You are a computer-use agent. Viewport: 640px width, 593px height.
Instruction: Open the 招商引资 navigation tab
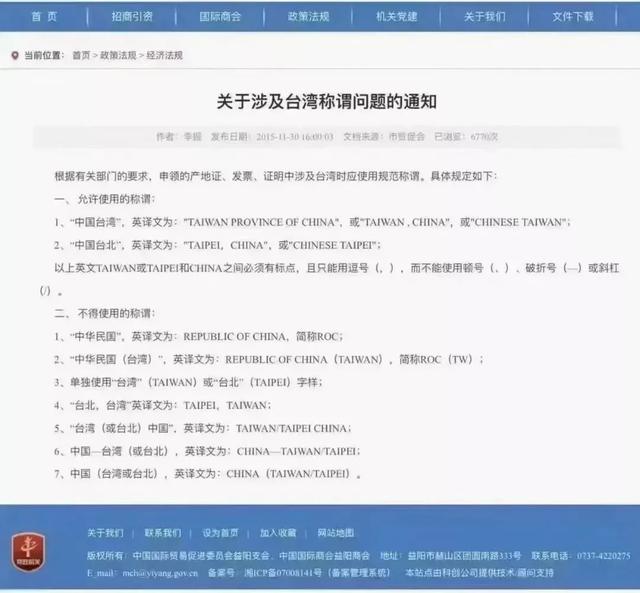pos(132,17)
